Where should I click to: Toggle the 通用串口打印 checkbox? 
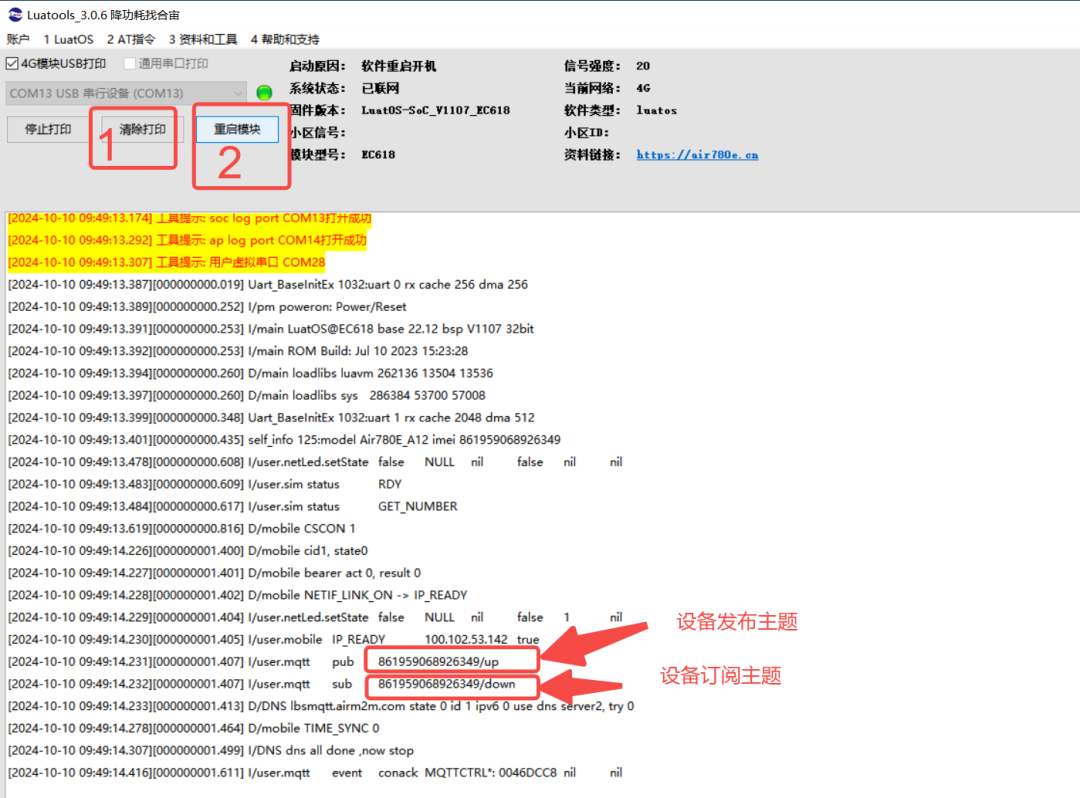[129, 63]
